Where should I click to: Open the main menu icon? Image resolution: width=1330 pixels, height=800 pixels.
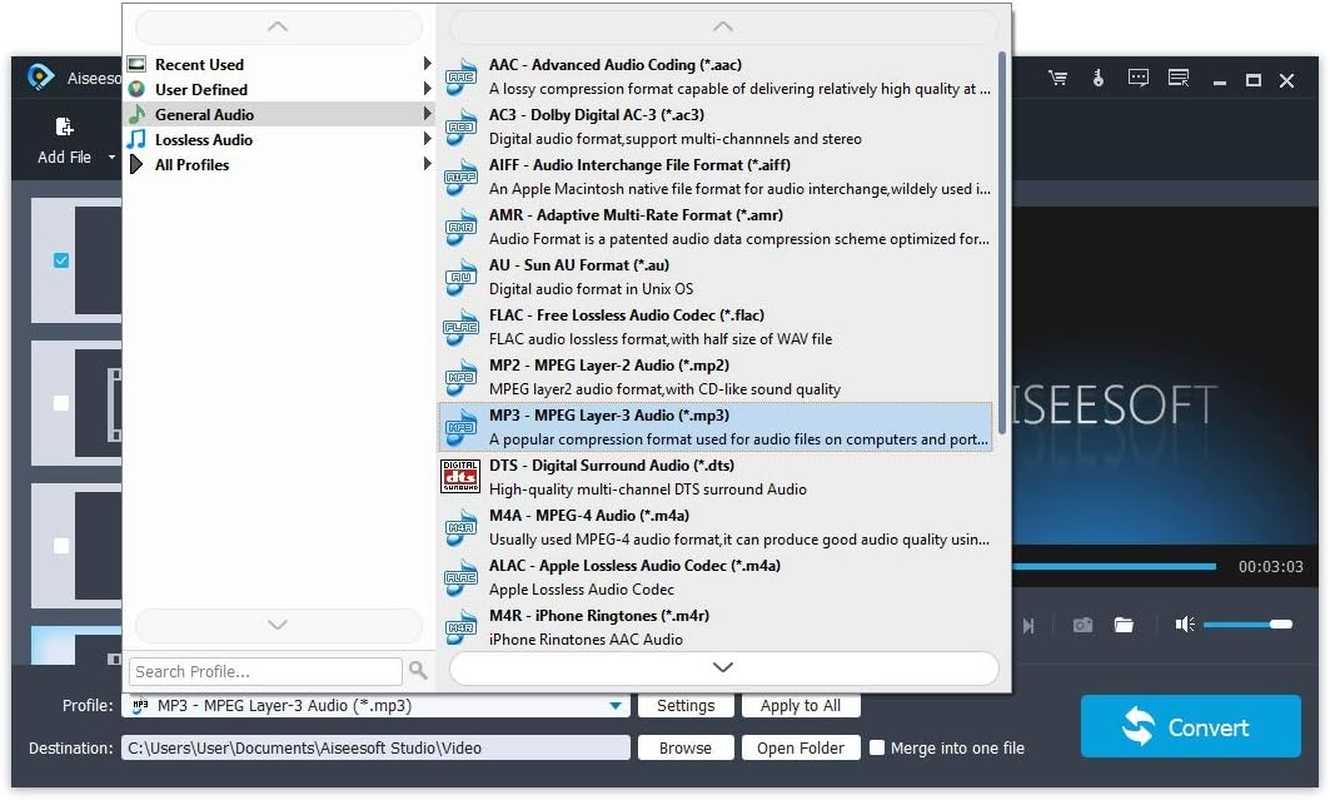coord(1178,78)
